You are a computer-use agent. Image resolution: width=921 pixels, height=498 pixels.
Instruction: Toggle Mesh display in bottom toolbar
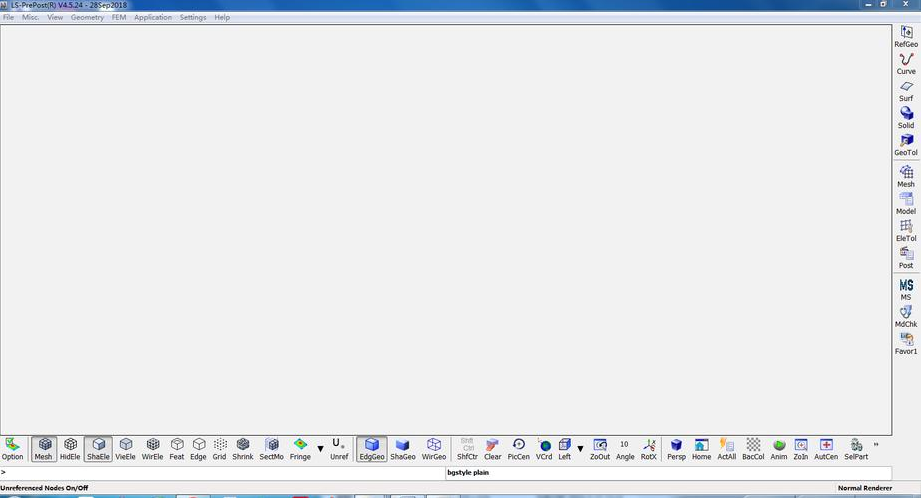(43, 449)
